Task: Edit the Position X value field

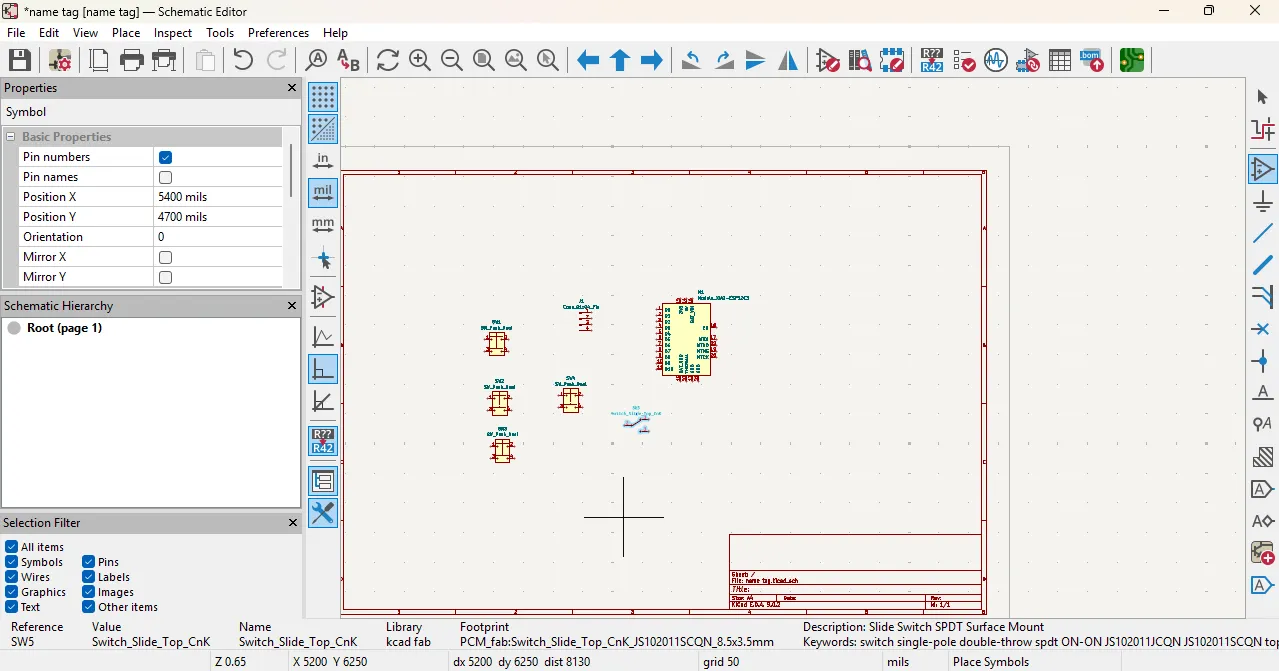Action: tap(218, 197)
